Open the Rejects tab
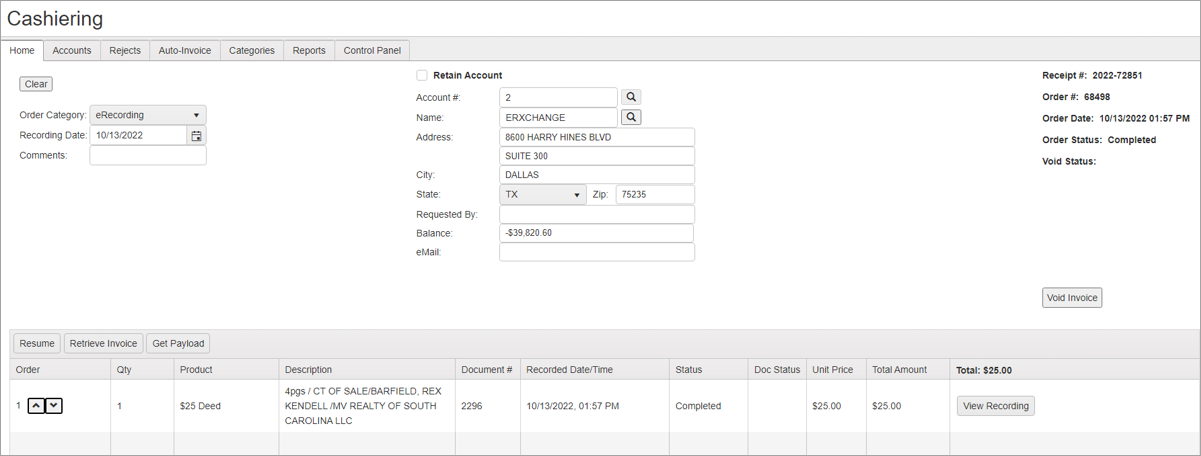The height and width of the screenshot is (456, 1201). pos(125,50)
